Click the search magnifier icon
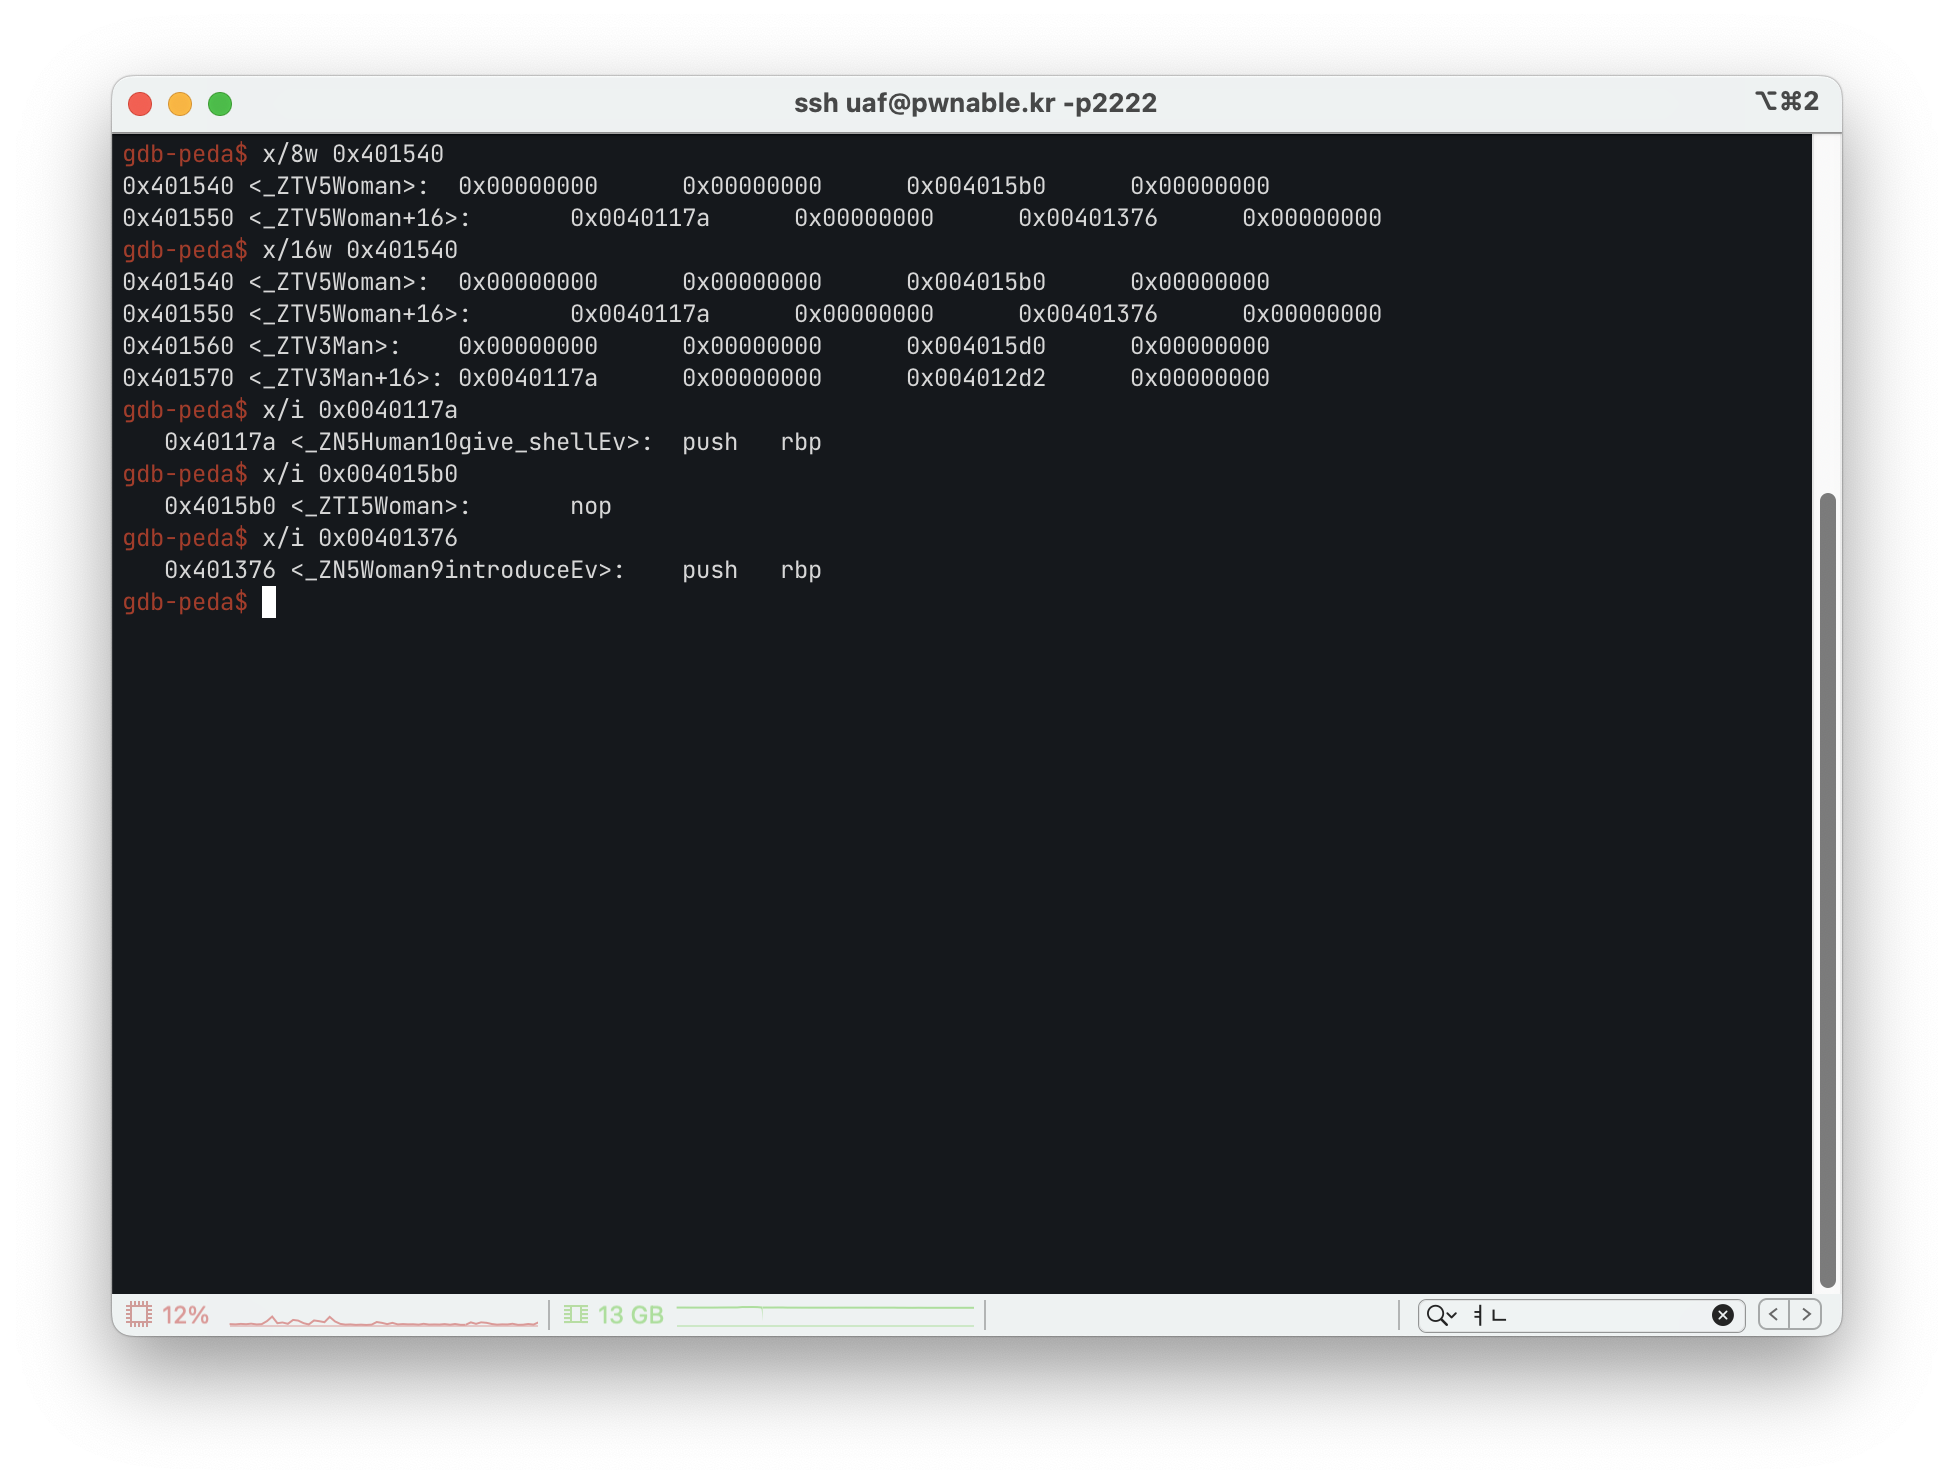 1436,1315
